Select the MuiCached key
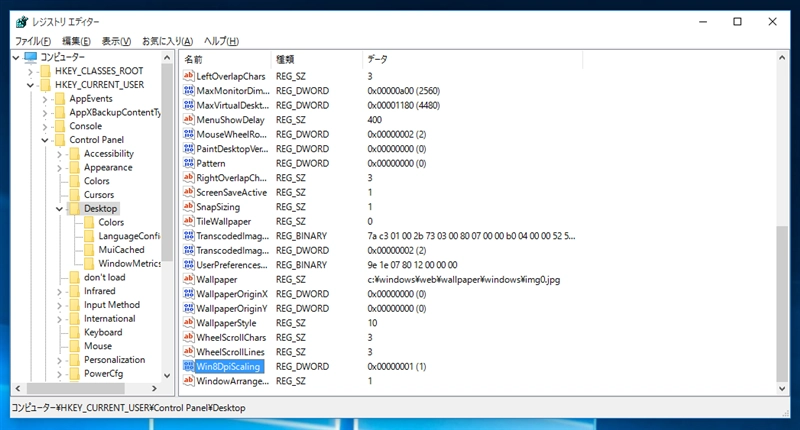Image resolution: width=800 pixels, height=430 pixels. click(x=121, y=250)
